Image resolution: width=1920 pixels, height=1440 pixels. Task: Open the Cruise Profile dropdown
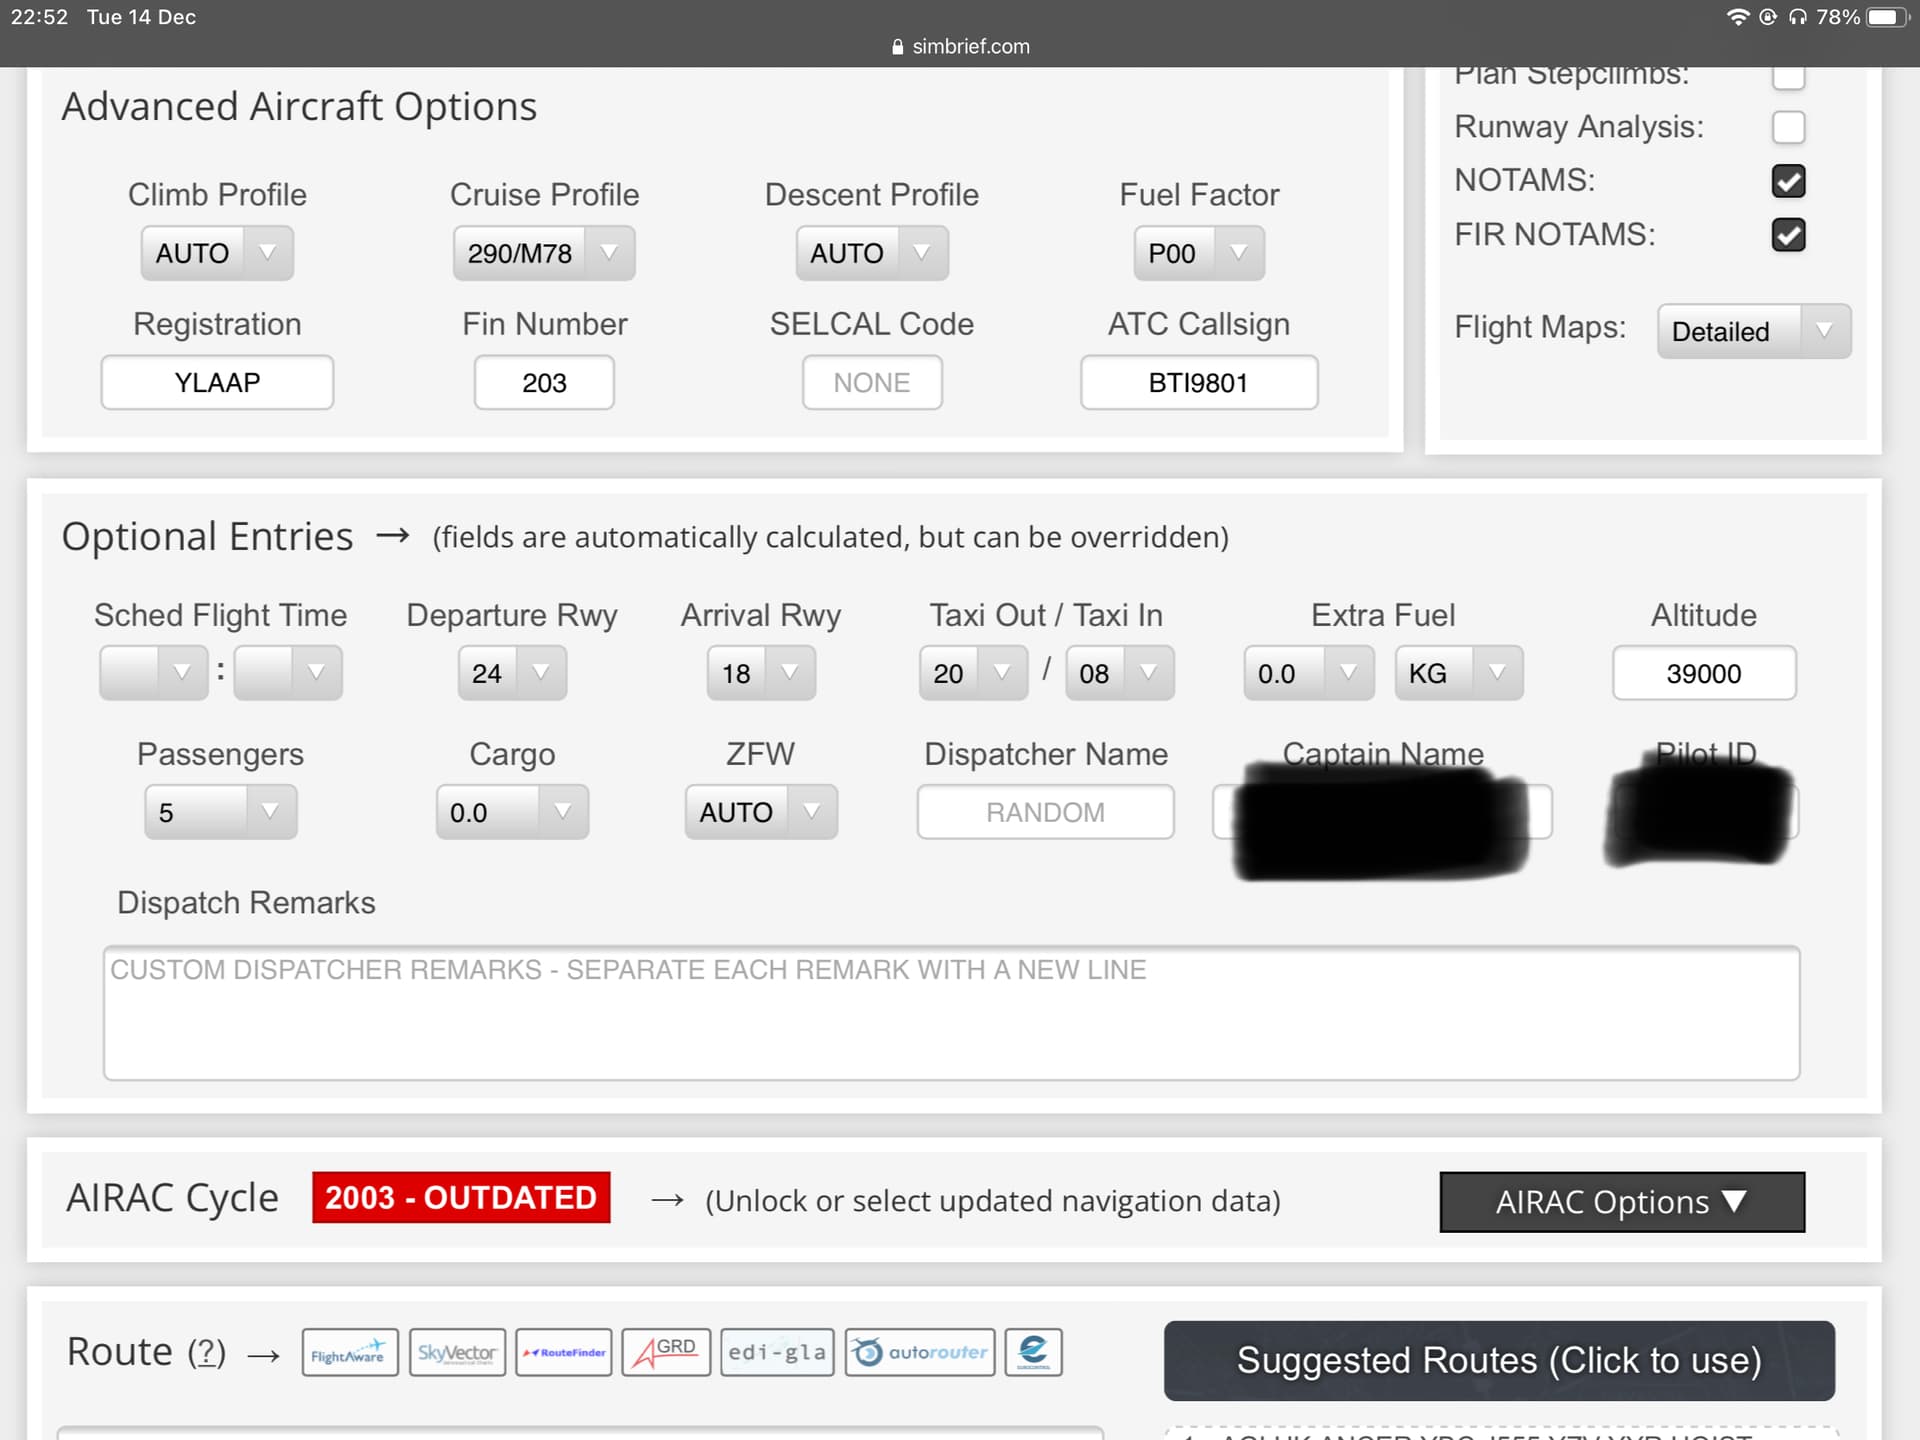coord(543,253)
